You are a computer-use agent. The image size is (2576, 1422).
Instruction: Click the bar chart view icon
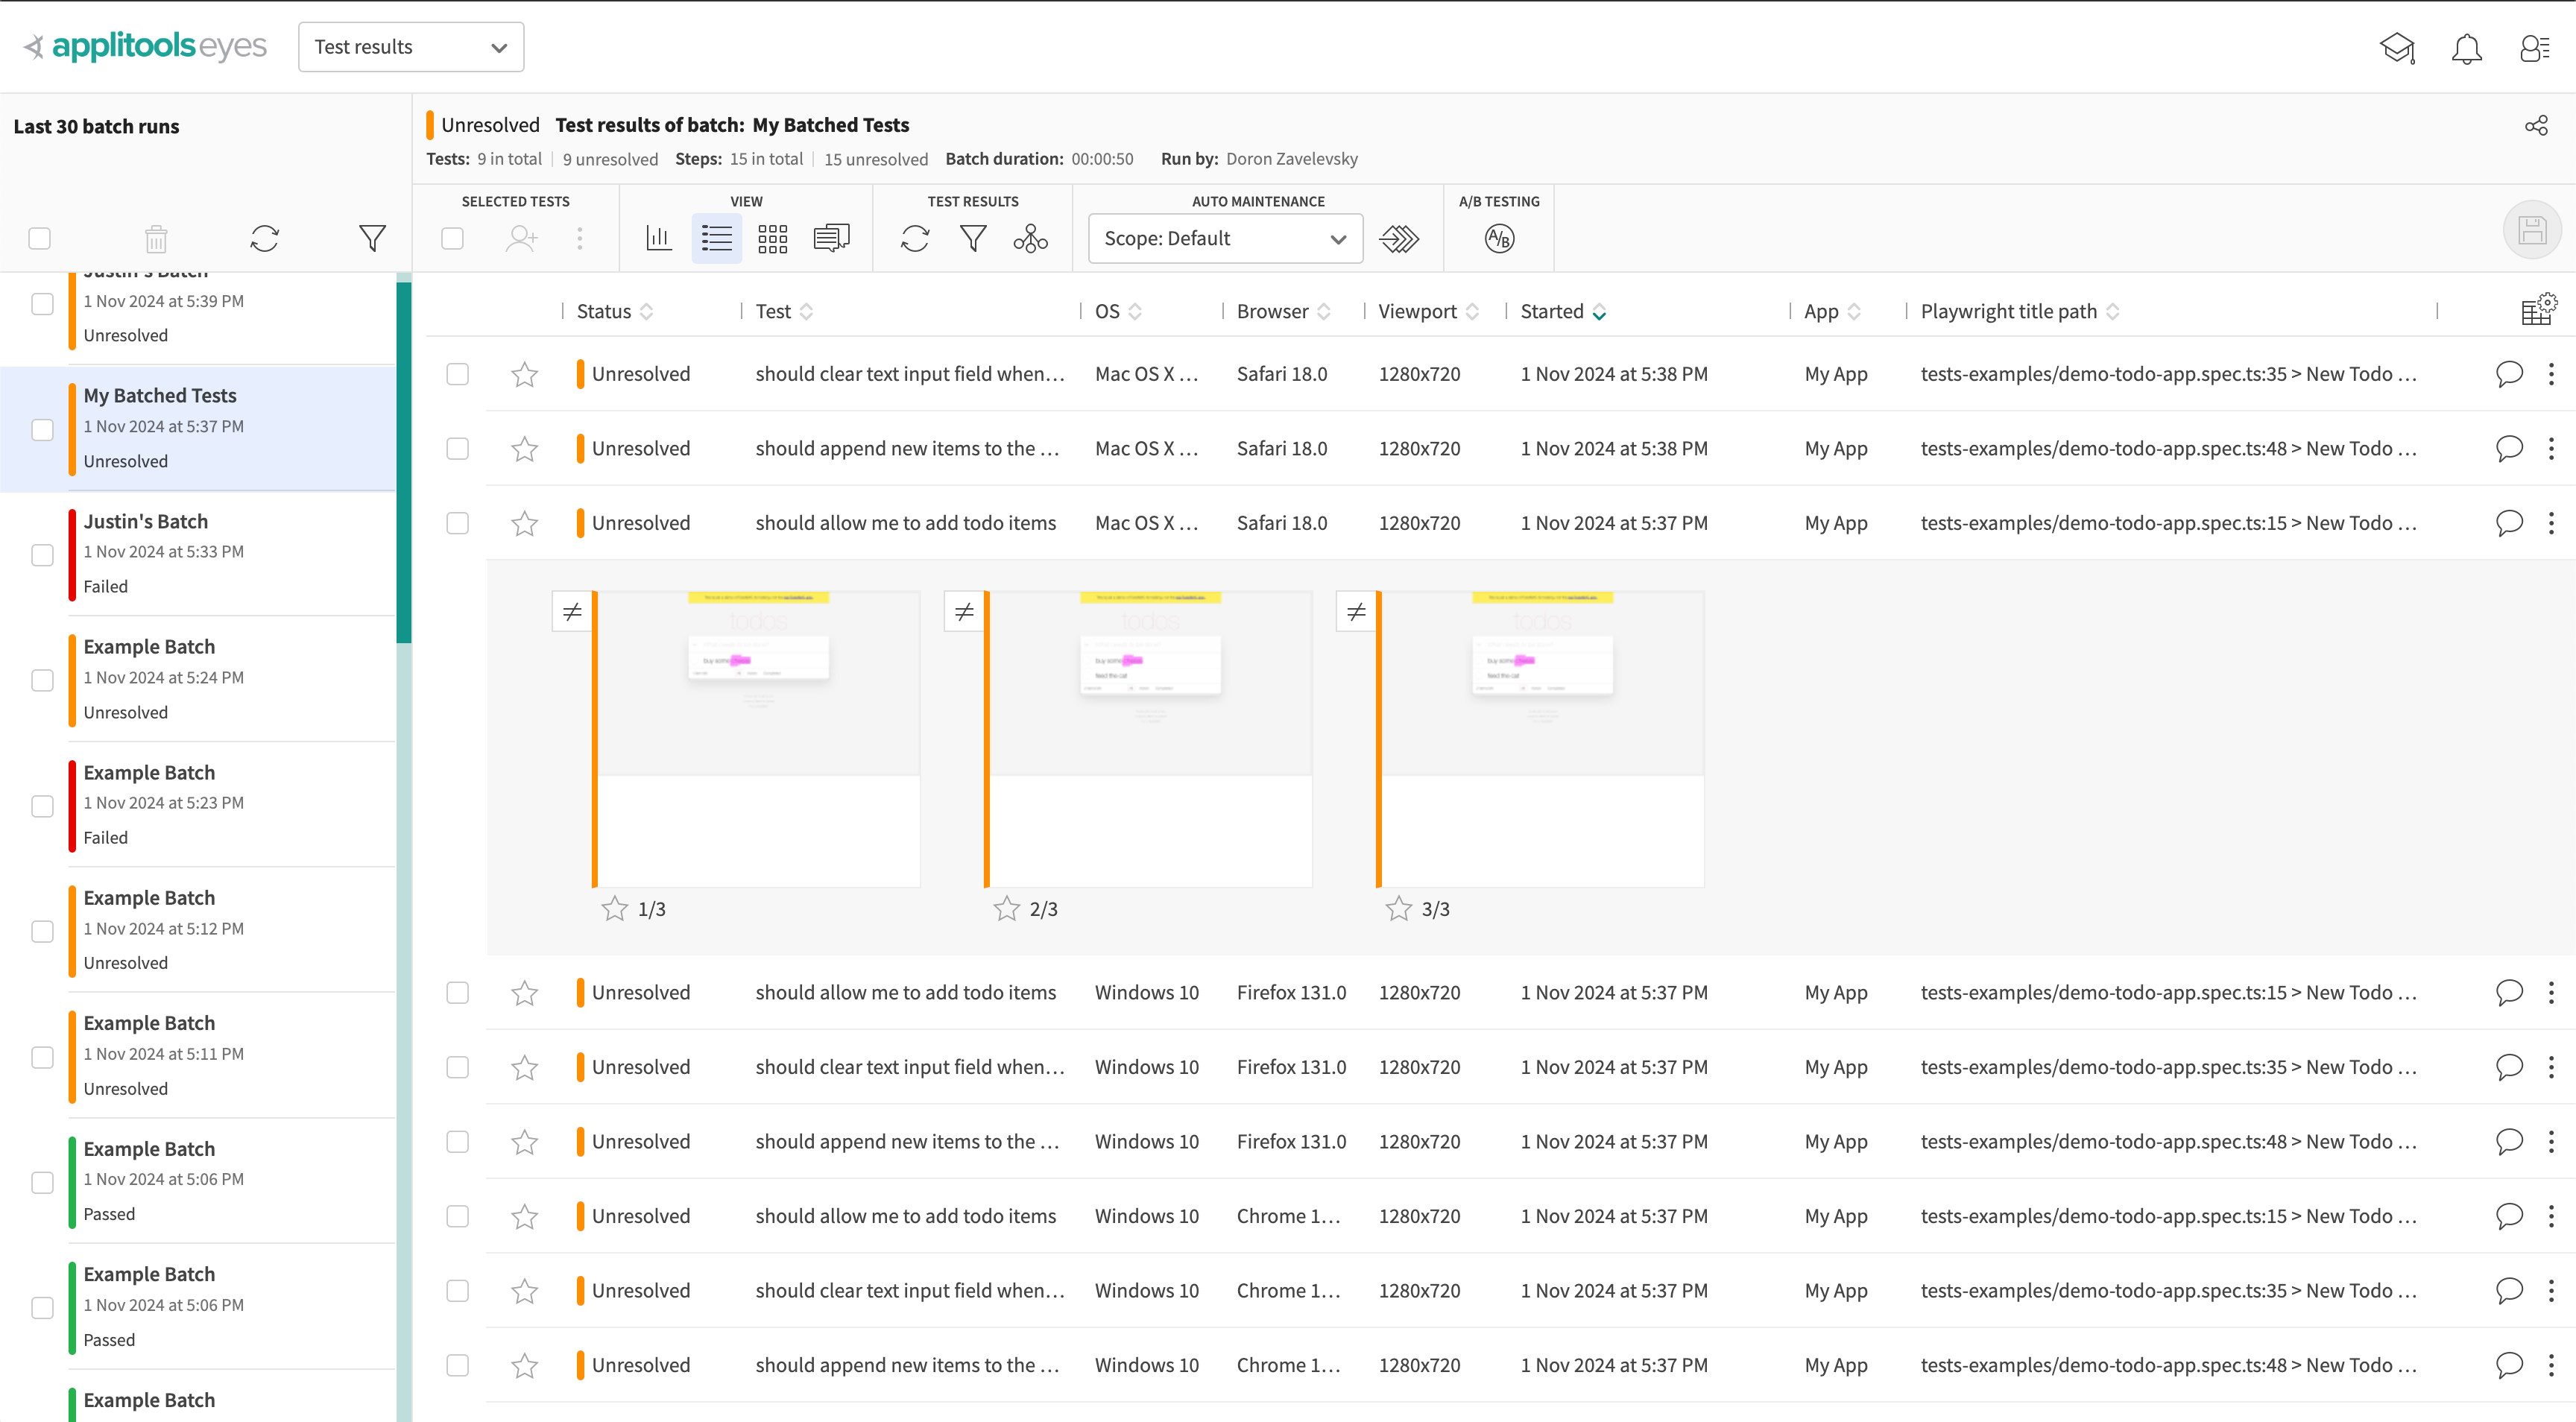point(657,236)
